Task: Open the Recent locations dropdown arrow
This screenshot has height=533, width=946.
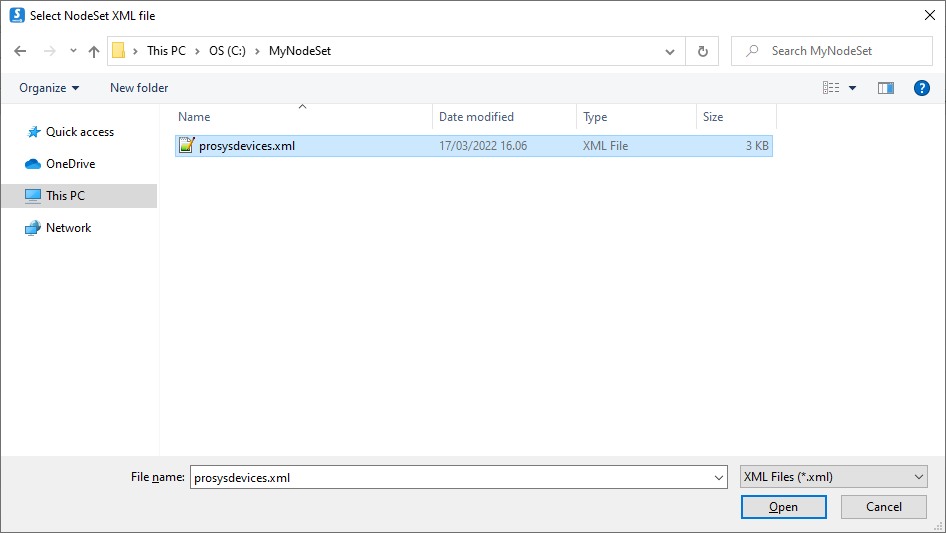Action: (x=73, y=51)
